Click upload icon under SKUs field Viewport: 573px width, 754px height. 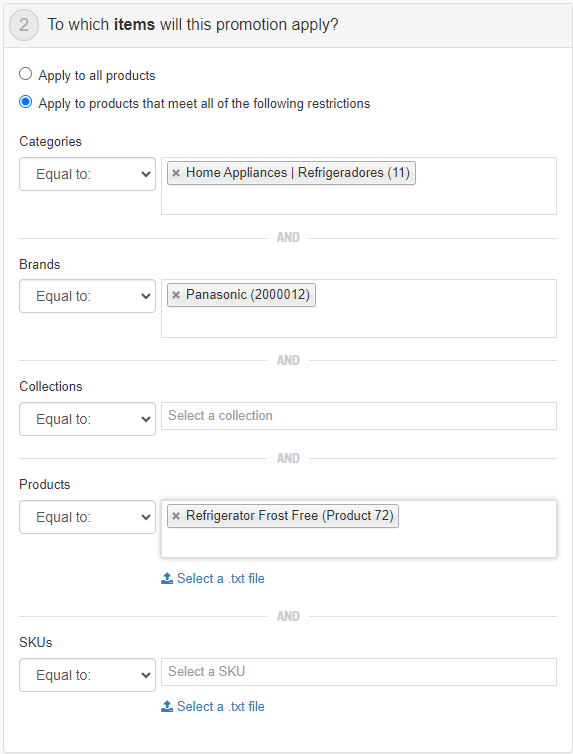point(167,706)
